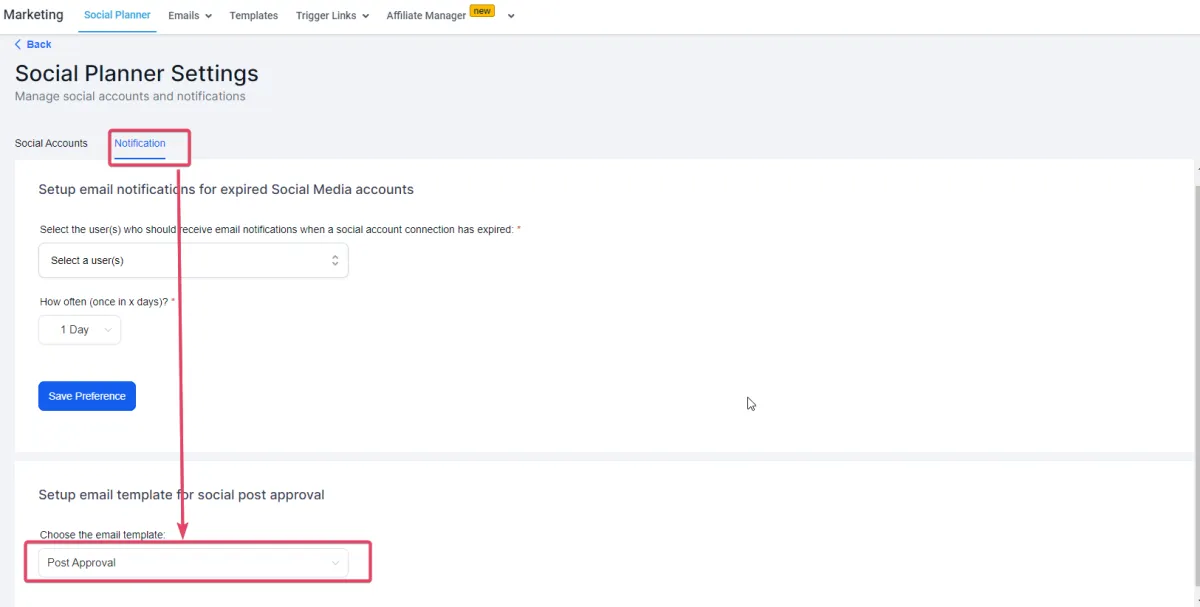Open the 'Select a user(s)' dropdown
This screenshot has width=1200, height=607.
click(193, 260)
